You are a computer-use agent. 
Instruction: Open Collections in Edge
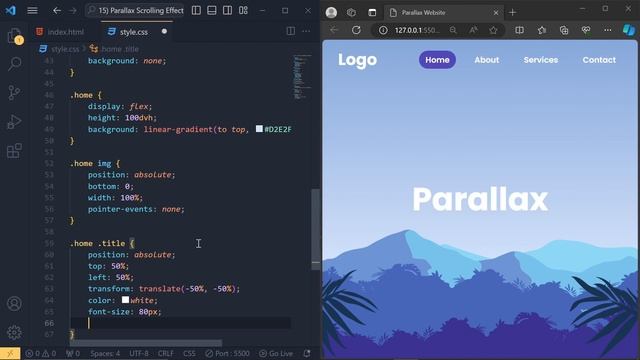tap(564, 30)
